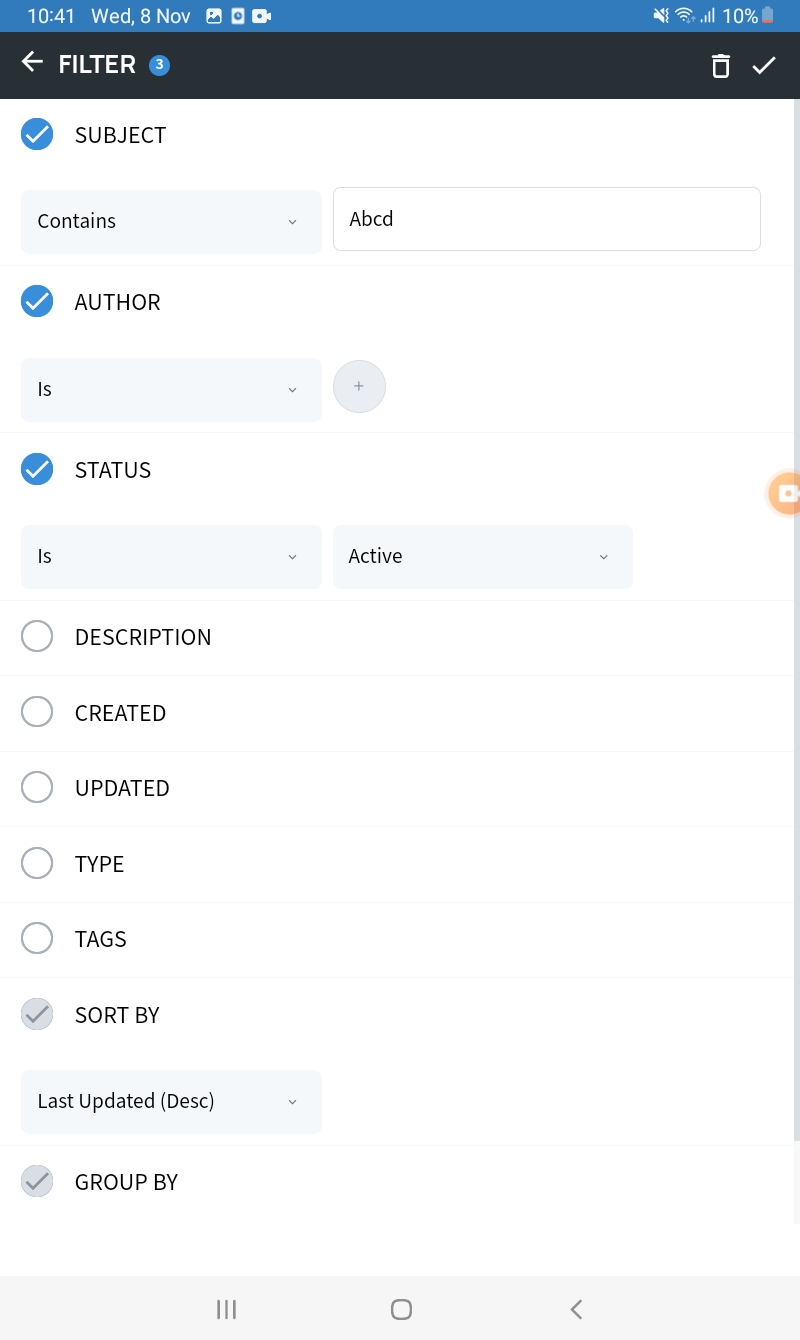
Task: Enable the Created filter
Action: [x=37, y=712]
